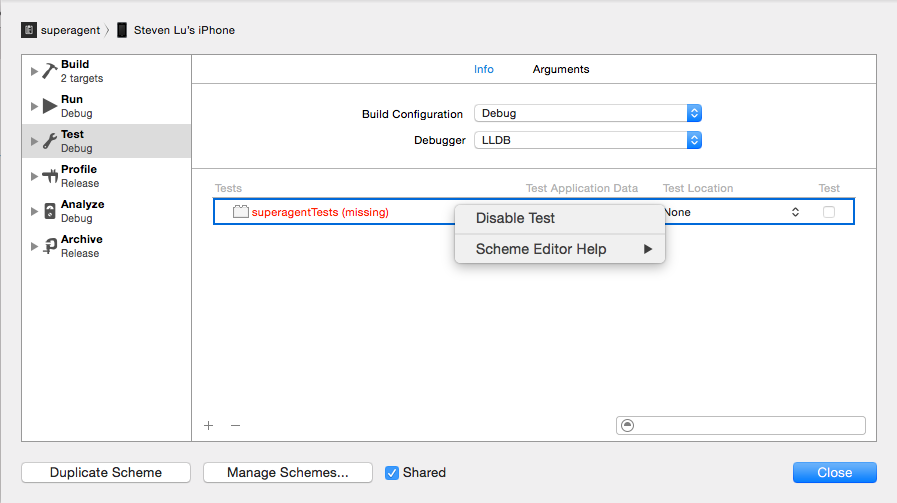
Task: Click the Duplicate Scheme button
Action: [105, 473]
